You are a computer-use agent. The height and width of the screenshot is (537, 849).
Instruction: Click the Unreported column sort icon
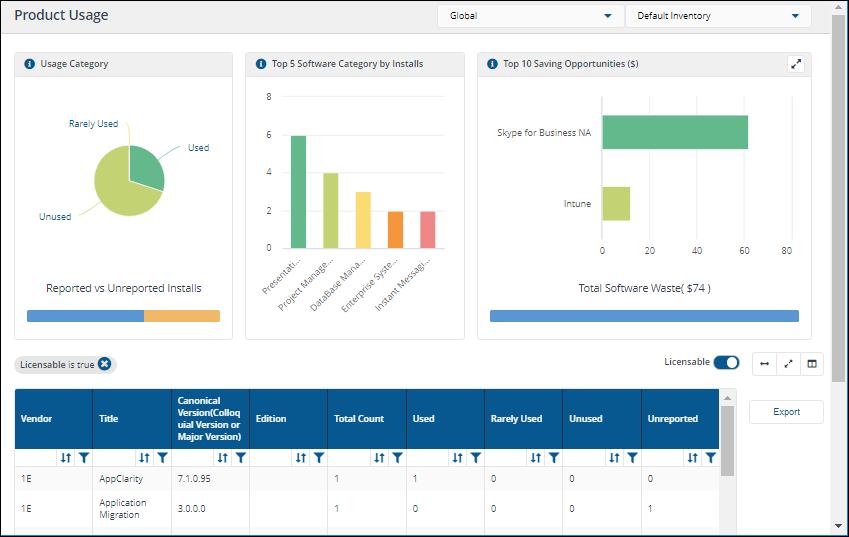coord(692,458)
